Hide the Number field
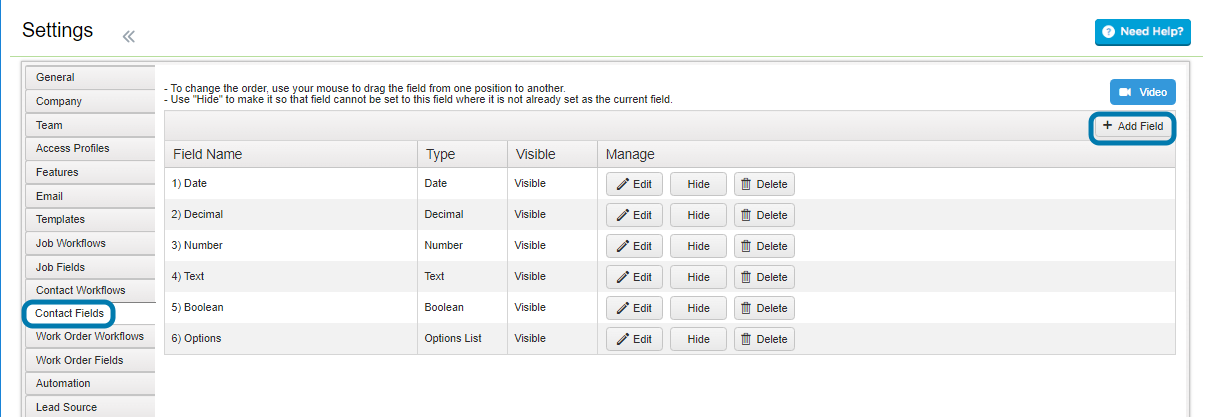Viewport: 1209px width, 417px height. [698, 246]
